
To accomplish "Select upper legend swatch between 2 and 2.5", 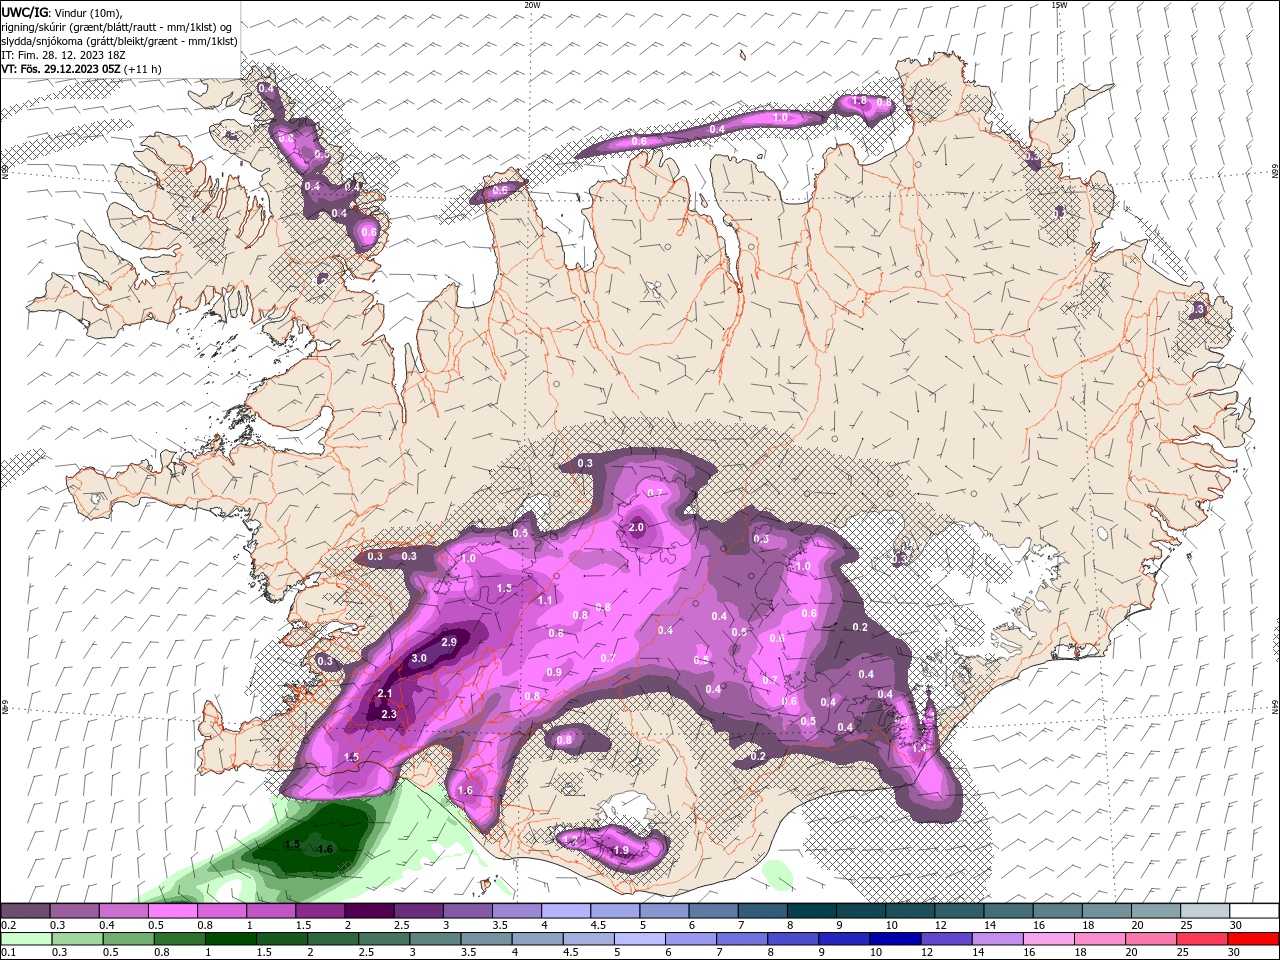I will [369, 911].
